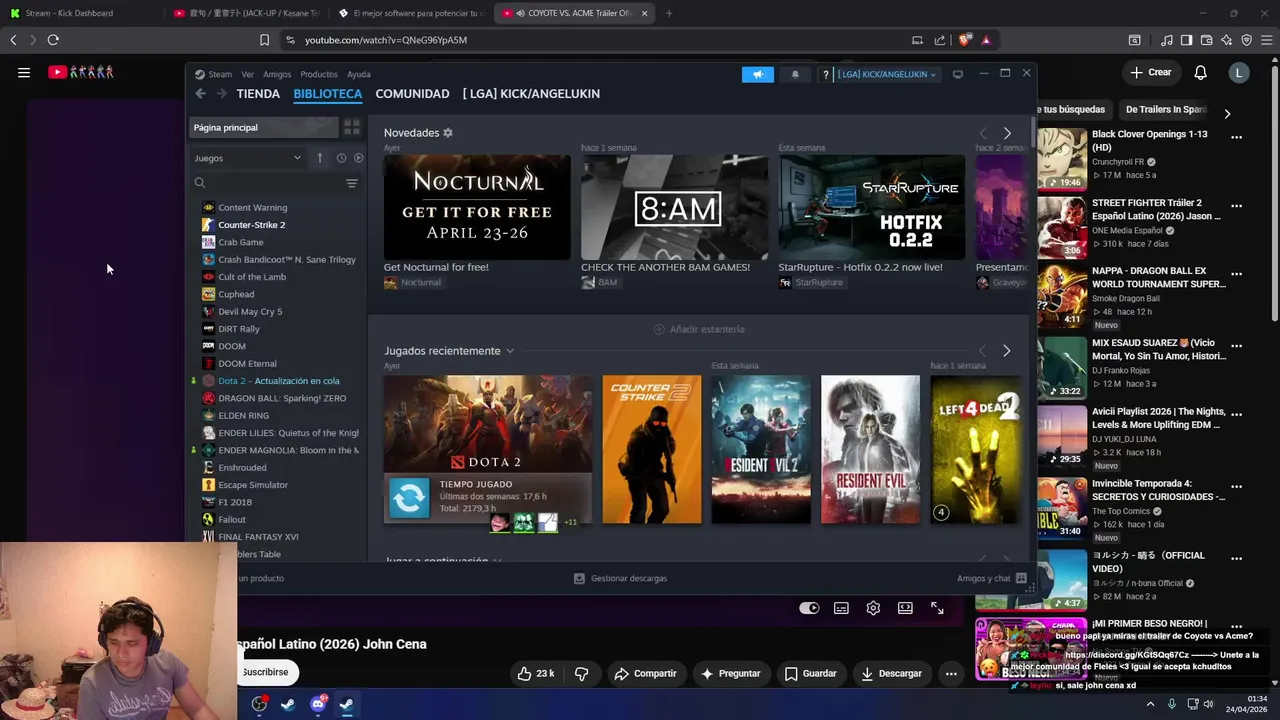Open the Productos menu in Steam
The image size is (1280, 720).
pos(319,74)
